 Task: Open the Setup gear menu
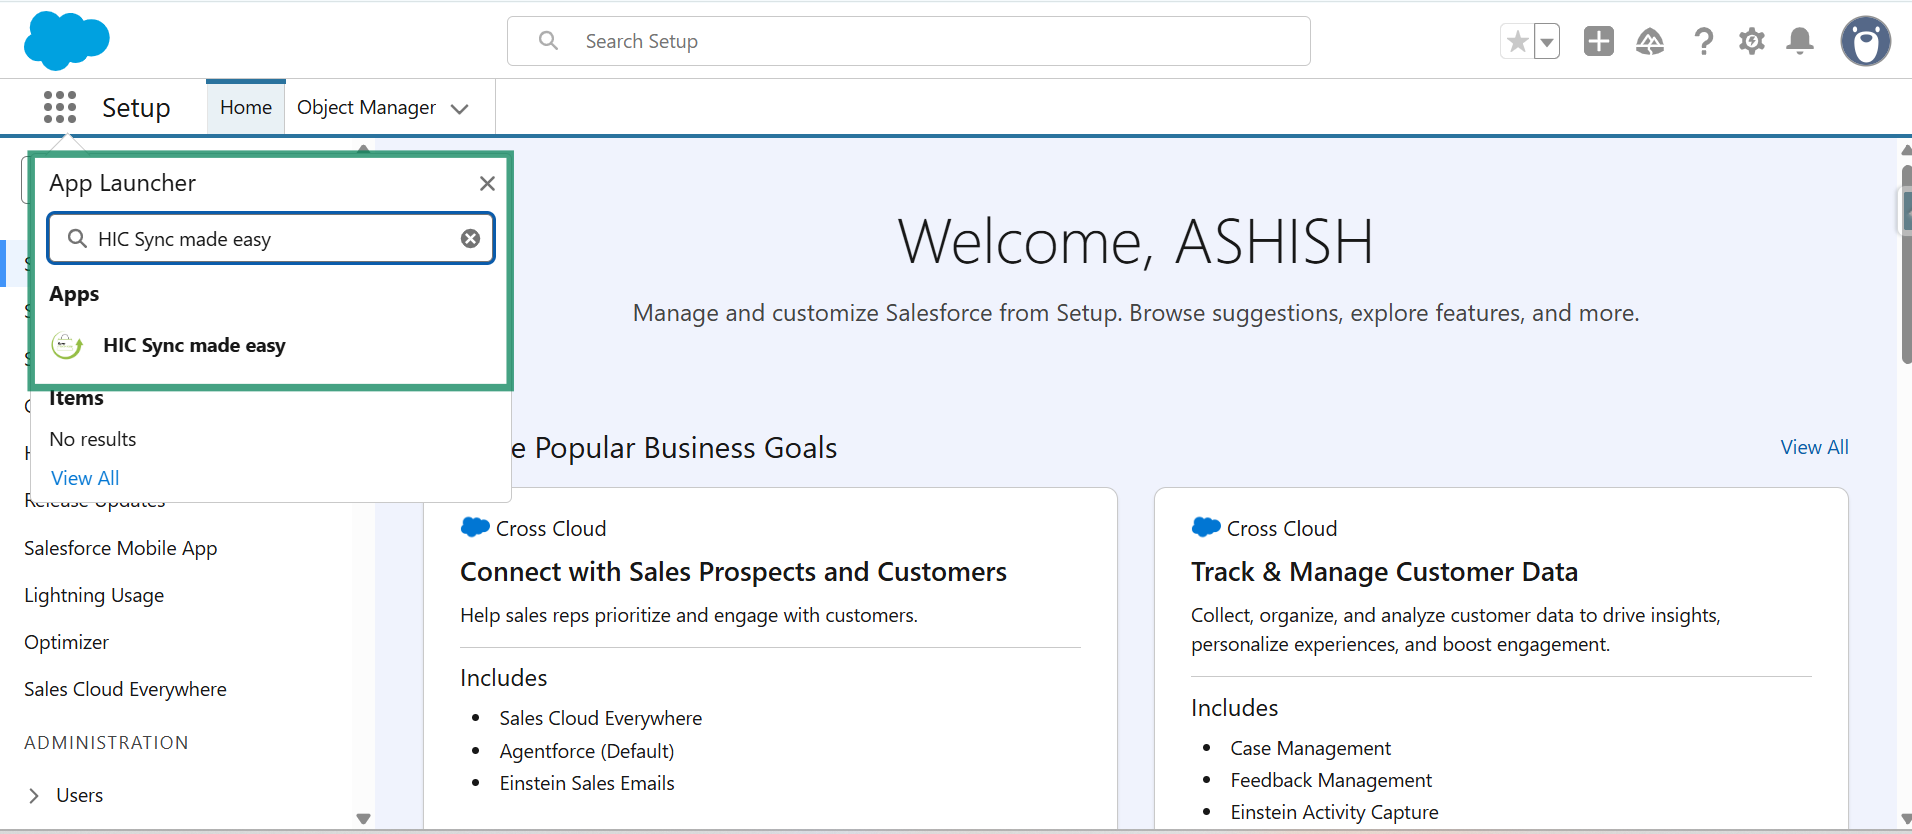pyautogui.click(x=1751, y=41)
